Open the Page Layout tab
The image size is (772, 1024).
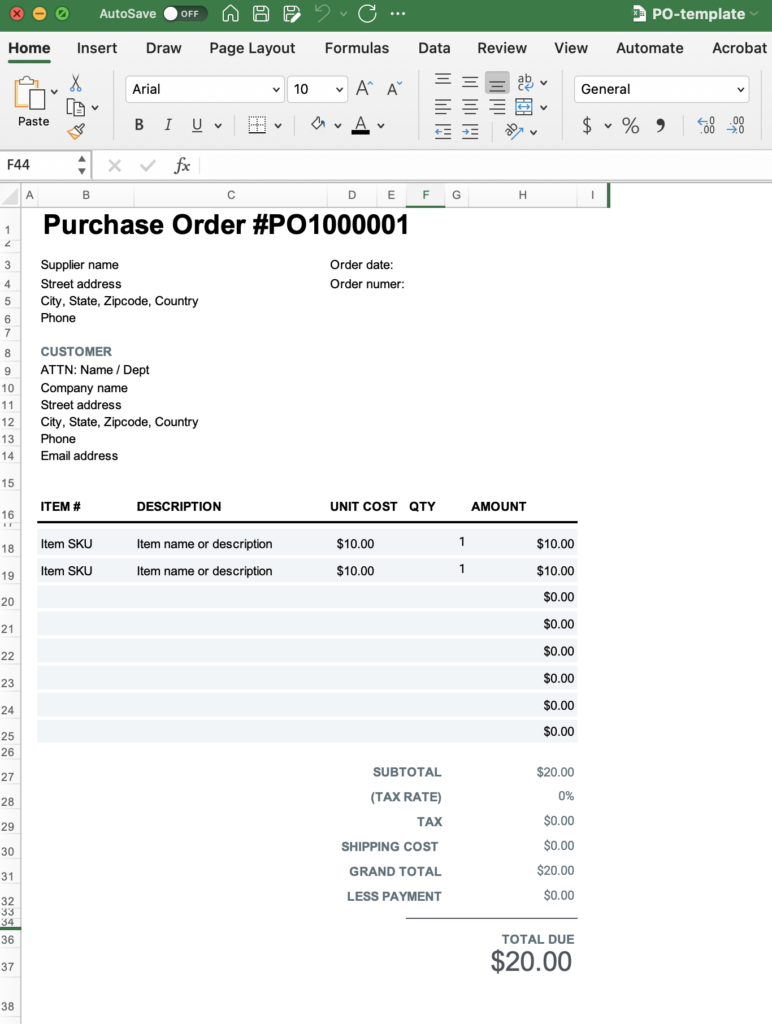click(x=252, y=48)
